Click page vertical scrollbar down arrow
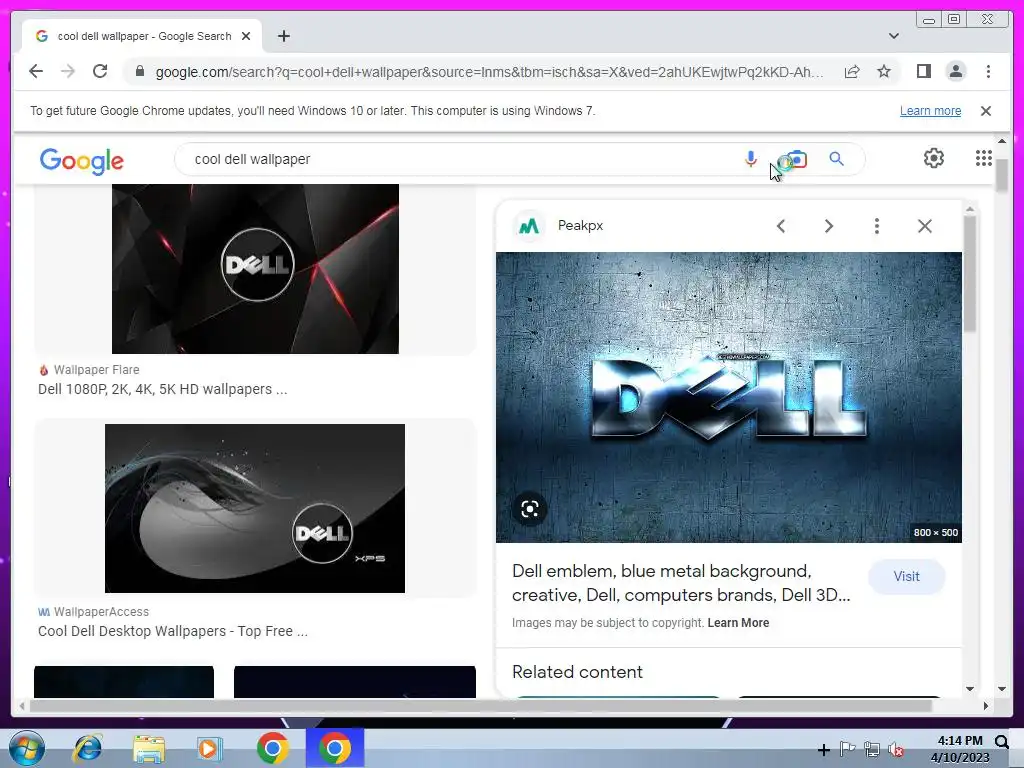The height and width of the screenshot is (768, 1024). pyautogui.click(x=1002, y=688)
